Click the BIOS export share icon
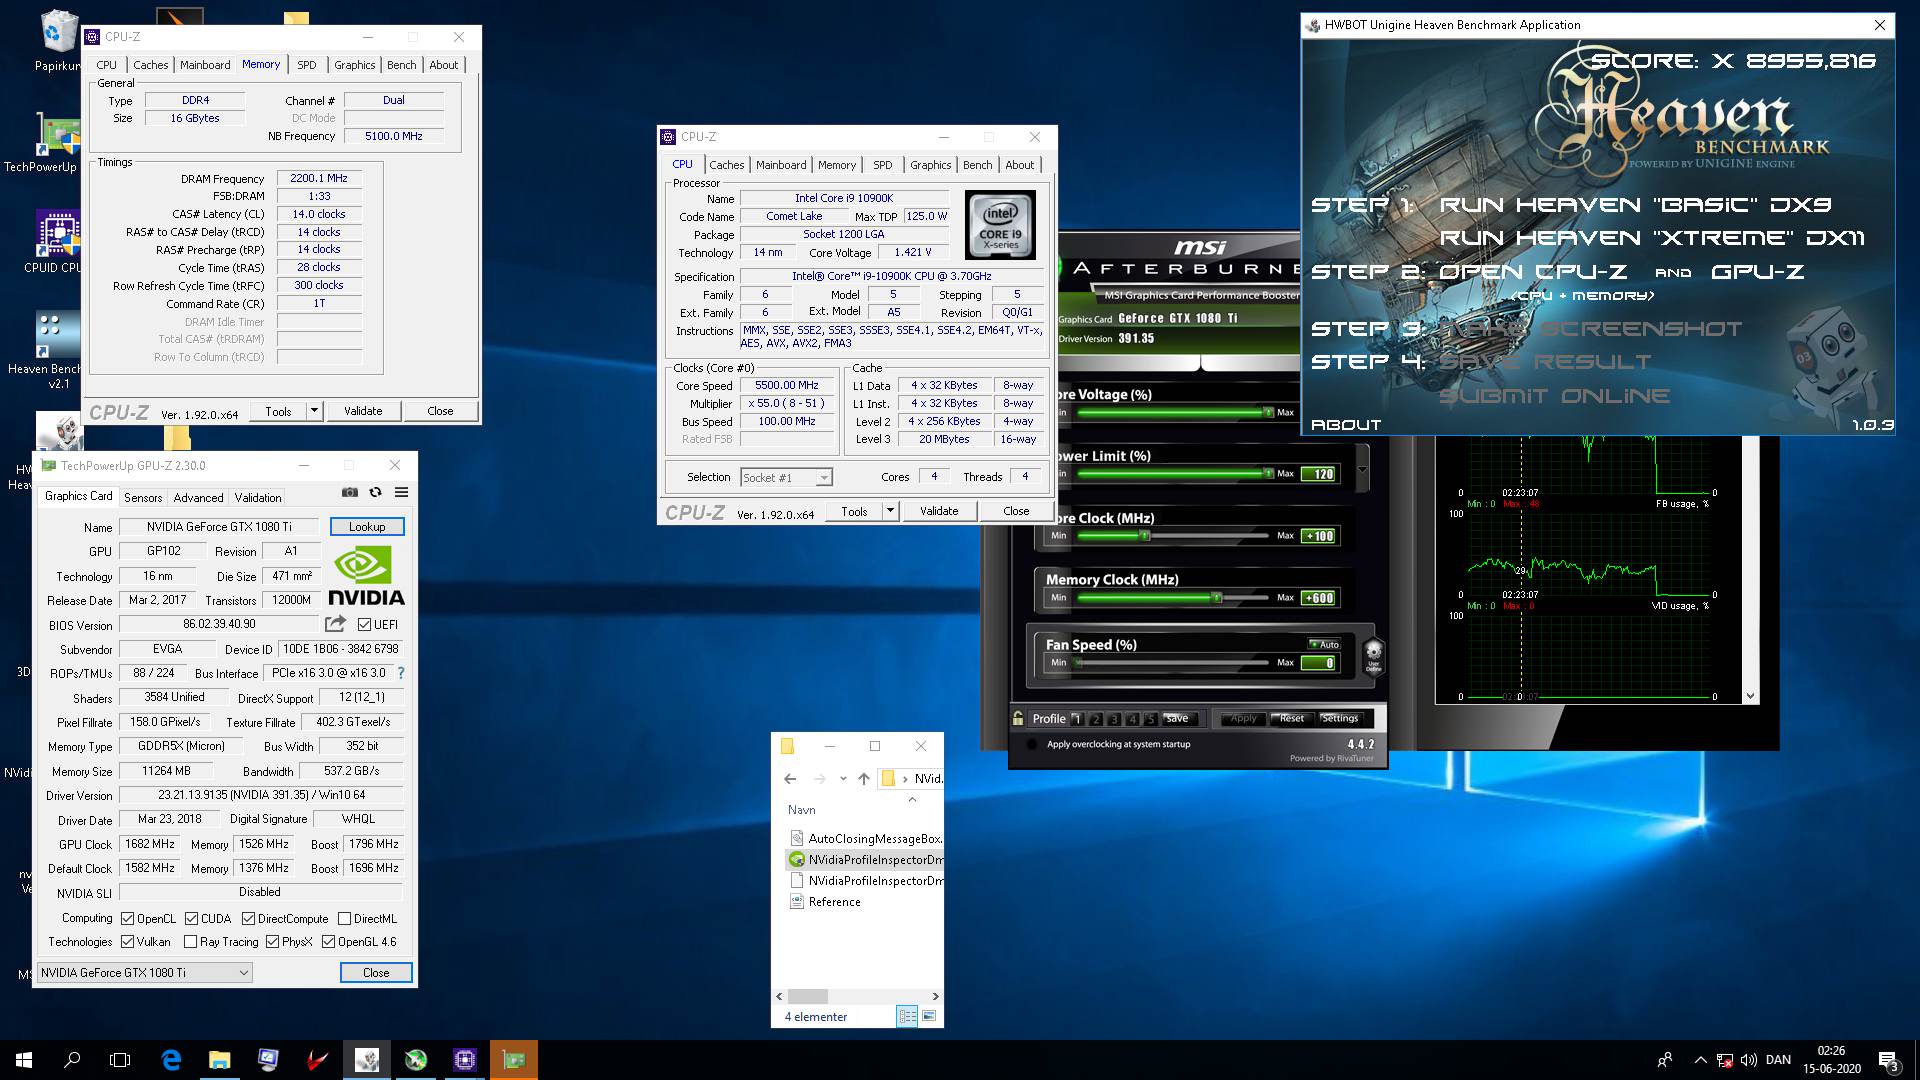The width and height of the screenshot is (1920, 1080). (x=335, y=624)
